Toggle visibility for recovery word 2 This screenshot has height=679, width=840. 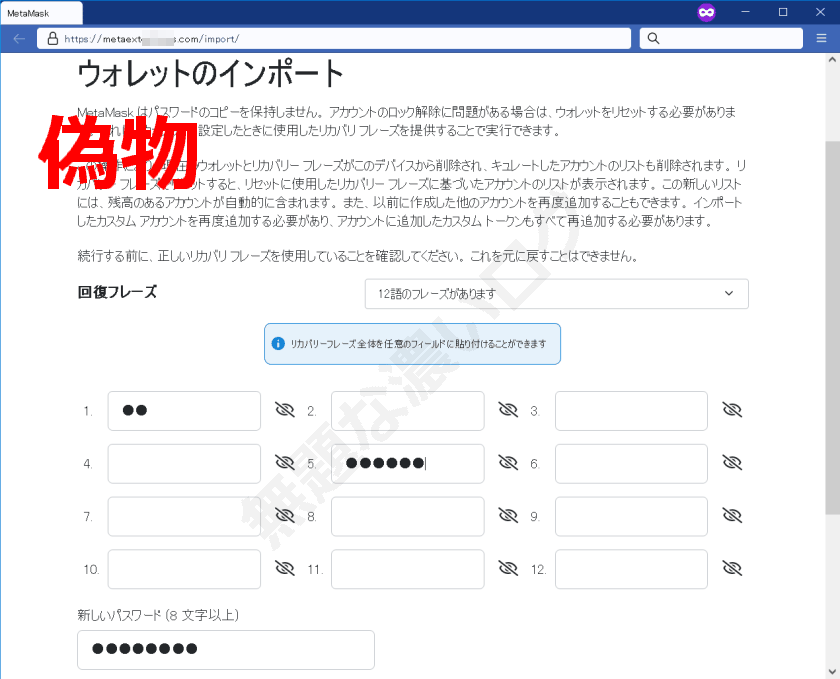508,410
